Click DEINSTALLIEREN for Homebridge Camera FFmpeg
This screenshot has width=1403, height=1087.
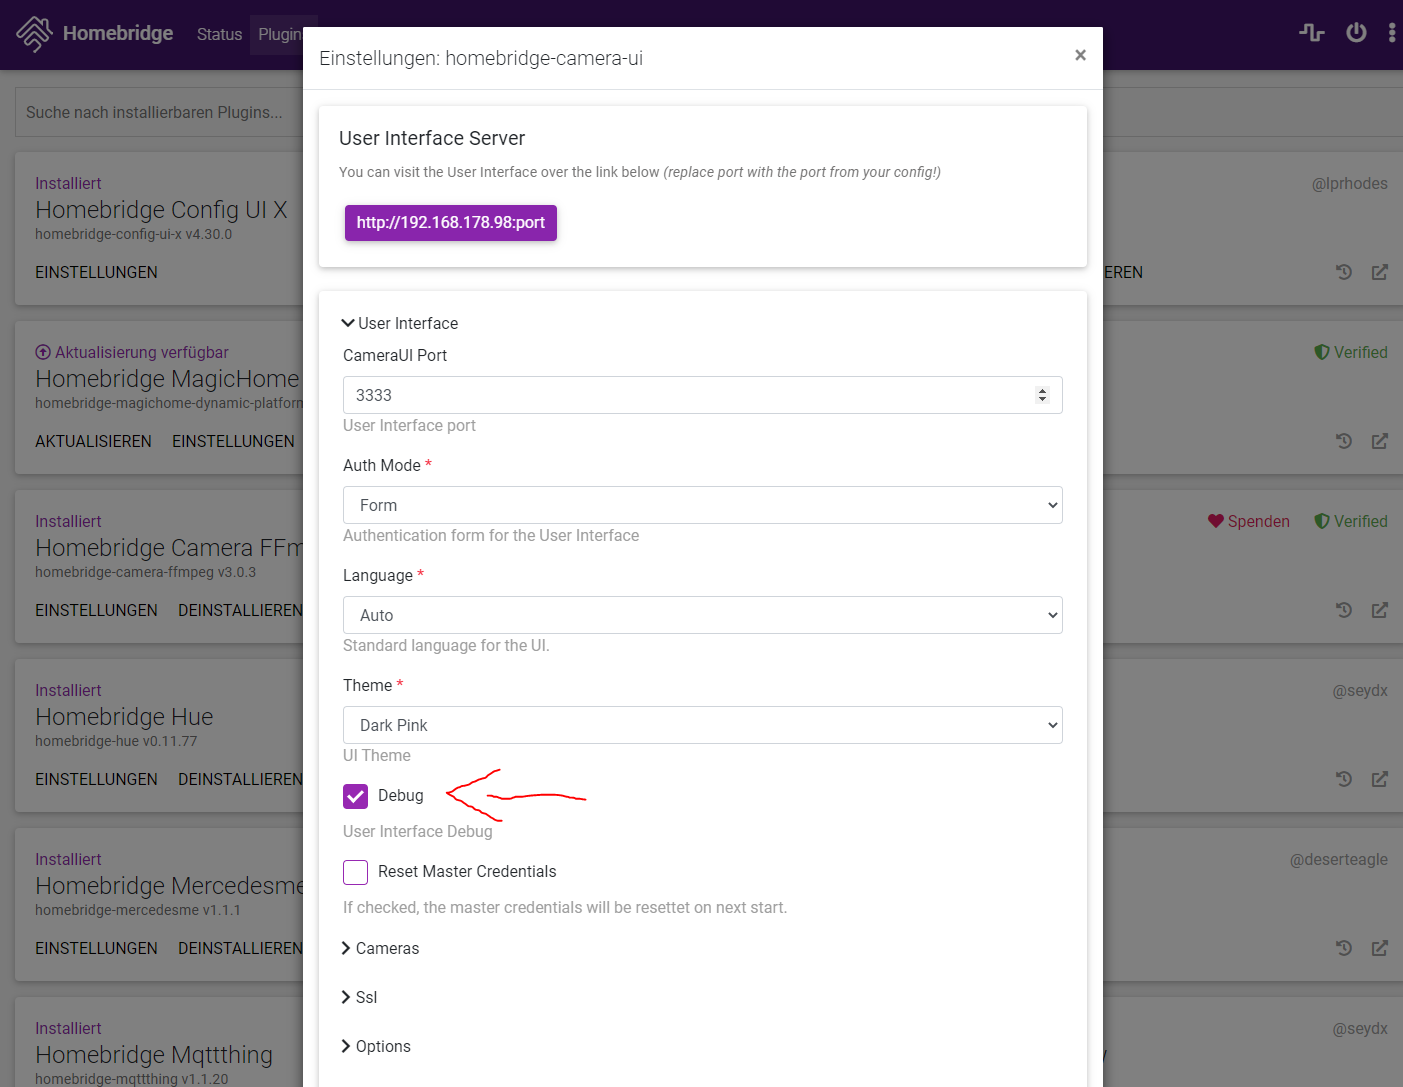click(240, 610)
